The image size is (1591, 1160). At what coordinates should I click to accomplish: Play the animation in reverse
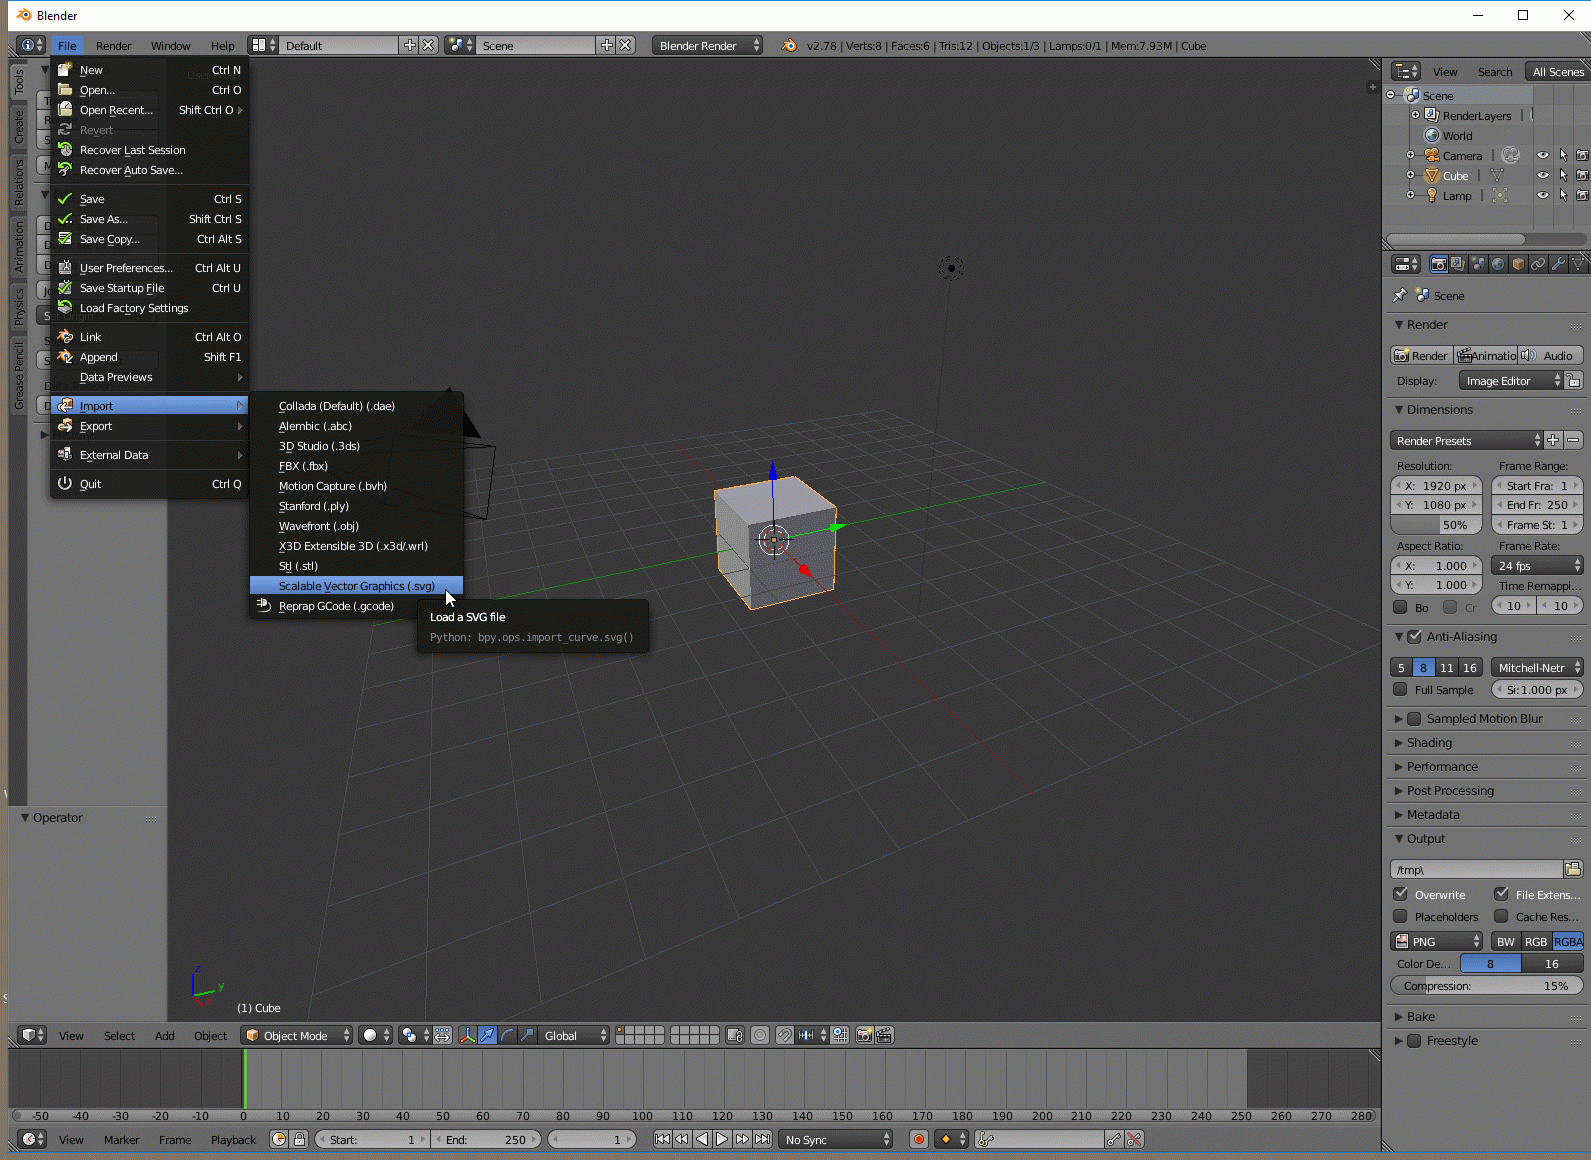coord(702,1139)
